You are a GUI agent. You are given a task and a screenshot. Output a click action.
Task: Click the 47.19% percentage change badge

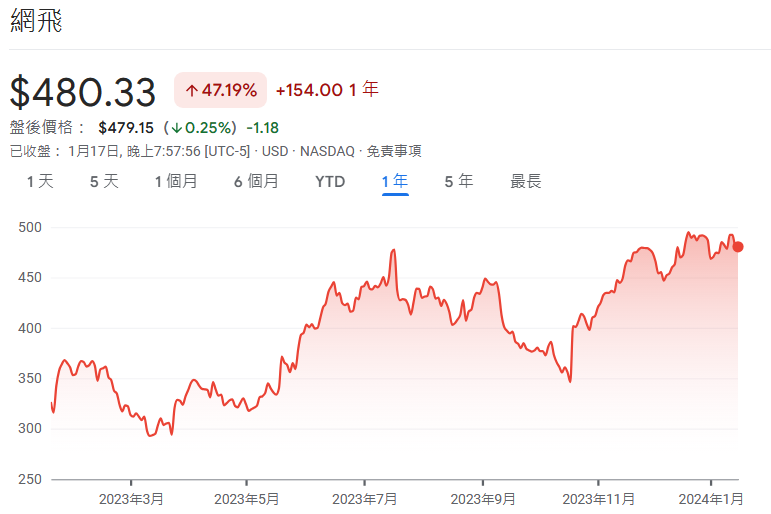[x=221, y=90]
